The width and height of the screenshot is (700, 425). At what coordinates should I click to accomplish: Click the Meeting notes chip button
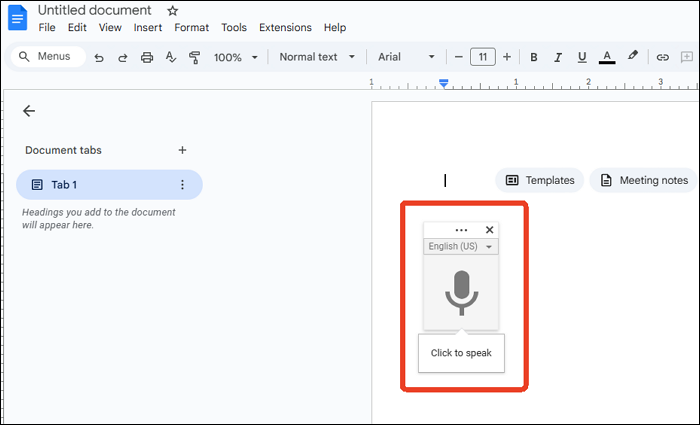coord(643,180)
